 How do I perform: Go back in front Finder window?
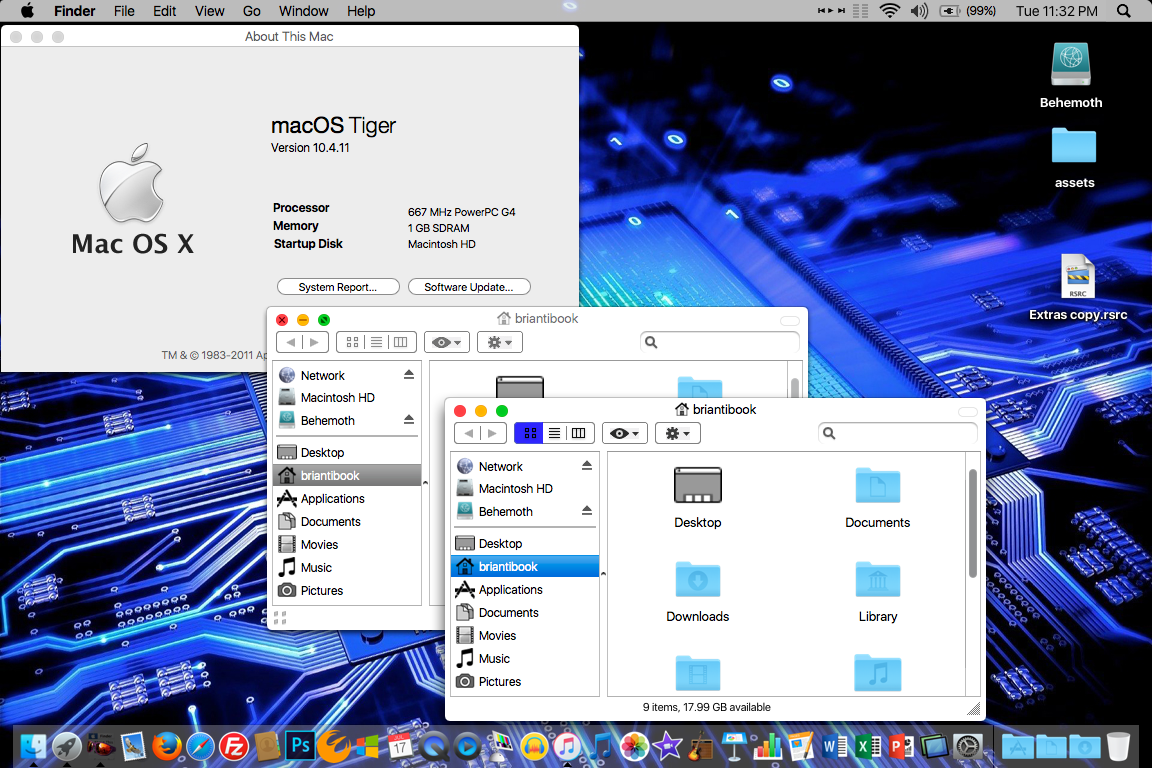468,434
